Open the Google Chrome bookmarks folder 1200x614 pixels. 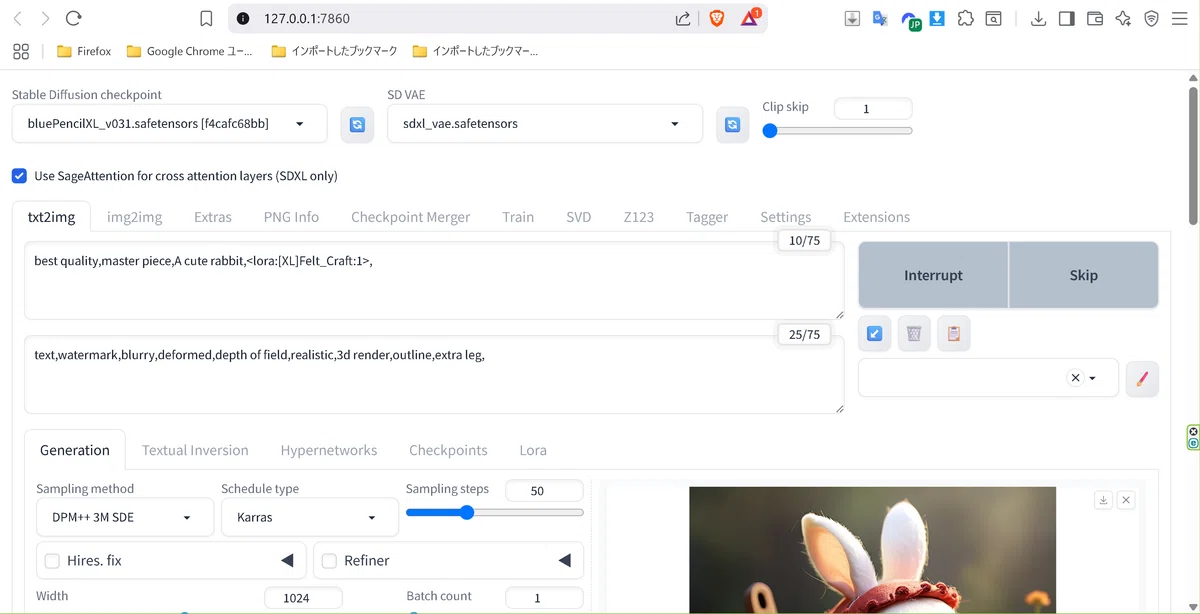(x=190, y=51)
